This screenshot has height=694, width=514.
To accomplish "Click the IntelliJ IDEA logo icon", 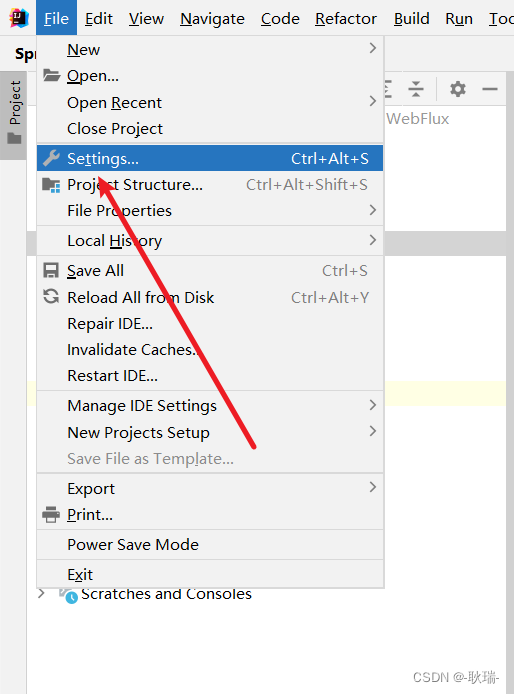I will tap(19, 18).
